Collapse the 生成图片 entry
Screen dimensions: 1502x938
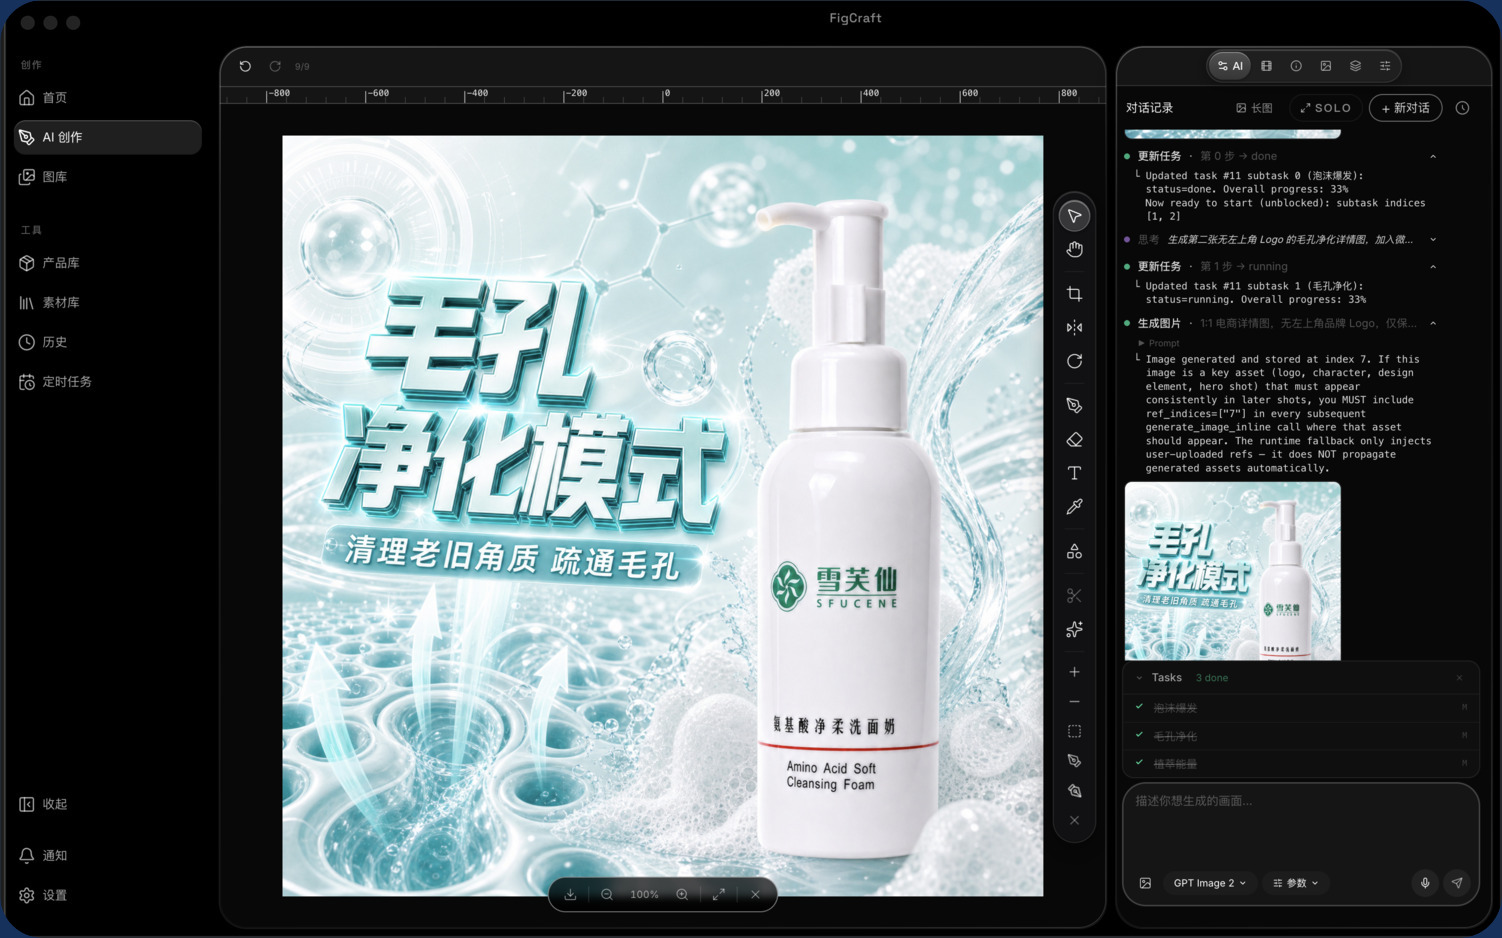point(1433,324)
